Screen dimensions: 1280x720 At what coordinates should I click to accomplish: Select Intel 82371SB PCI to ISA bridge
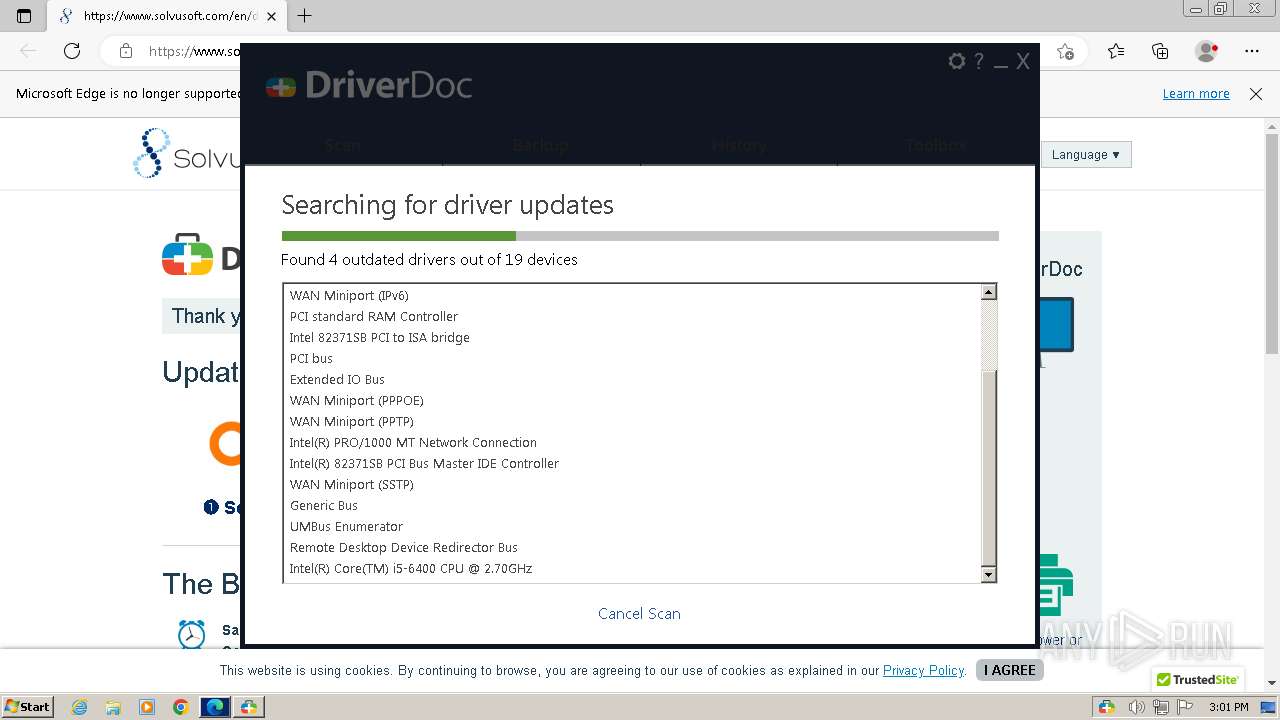(x=380, y=338)
